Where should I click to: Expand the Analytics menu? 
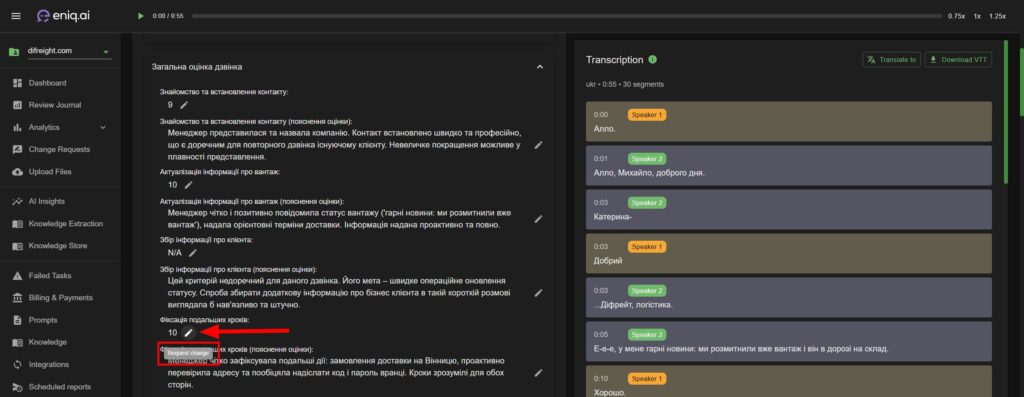click(60, 127)
